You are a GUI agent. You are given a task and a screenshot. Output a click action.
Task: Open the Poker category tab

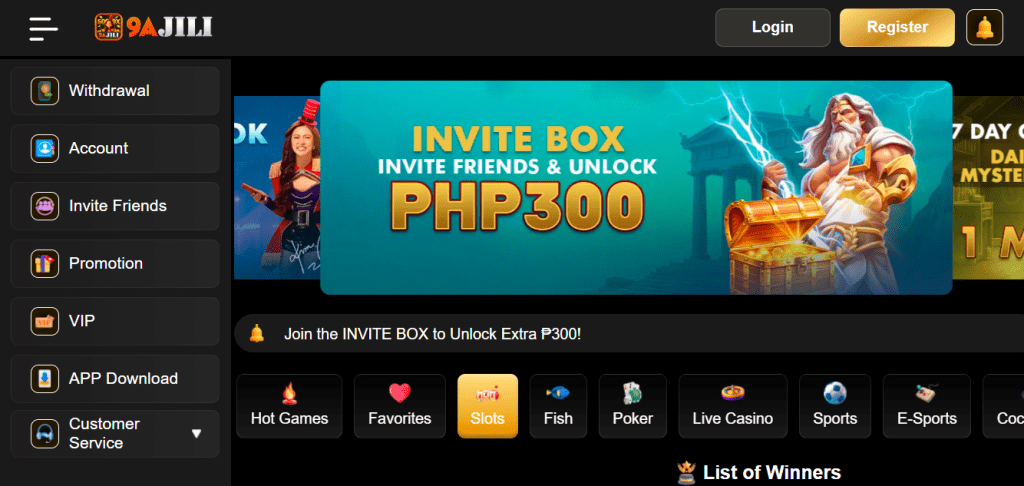click(633, 406)
